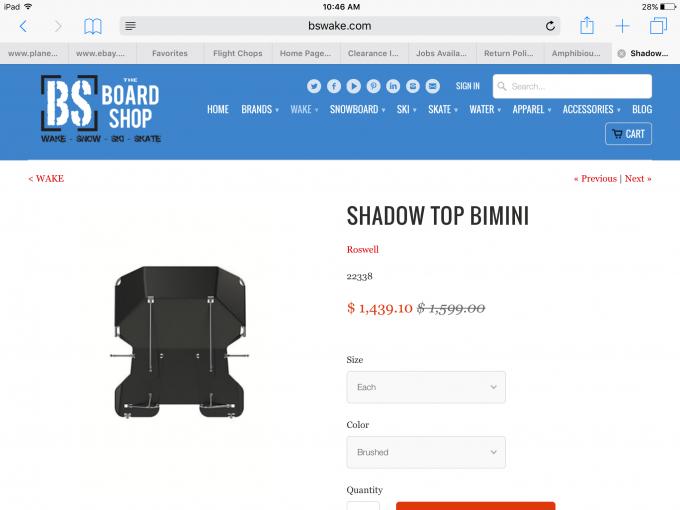Open the Pinterest social icon
This screenshot has width=680, height=510.
373,86
